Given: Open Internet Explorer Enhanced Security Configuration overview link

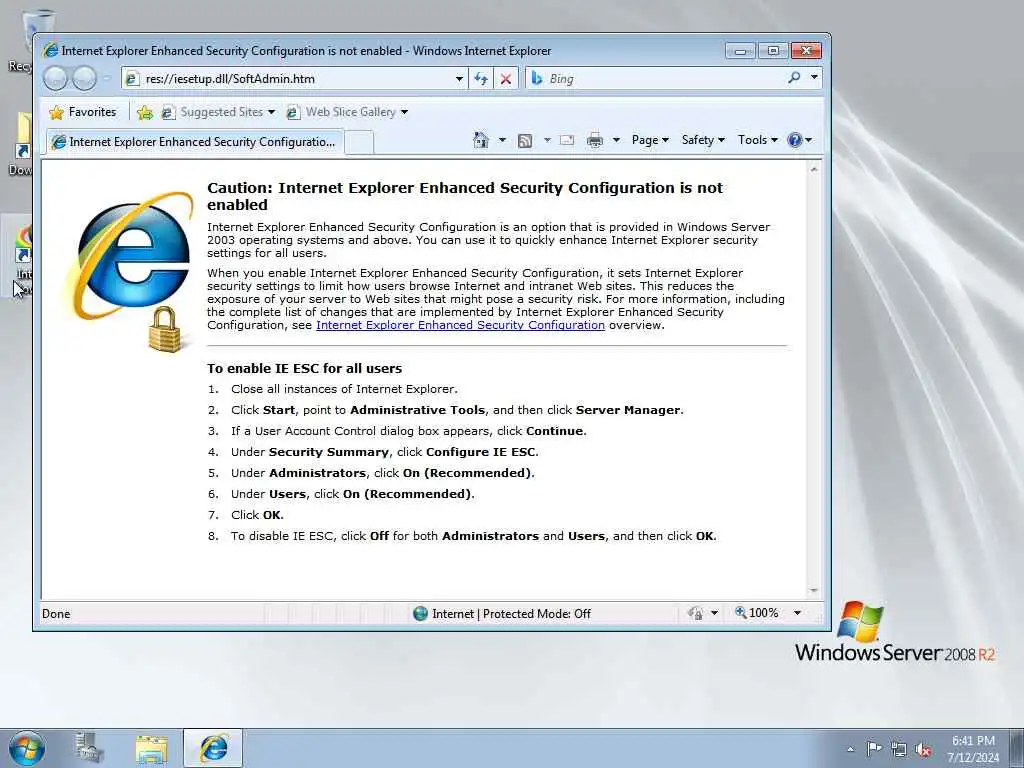Looking at the screenshot, I should point(460,325).
